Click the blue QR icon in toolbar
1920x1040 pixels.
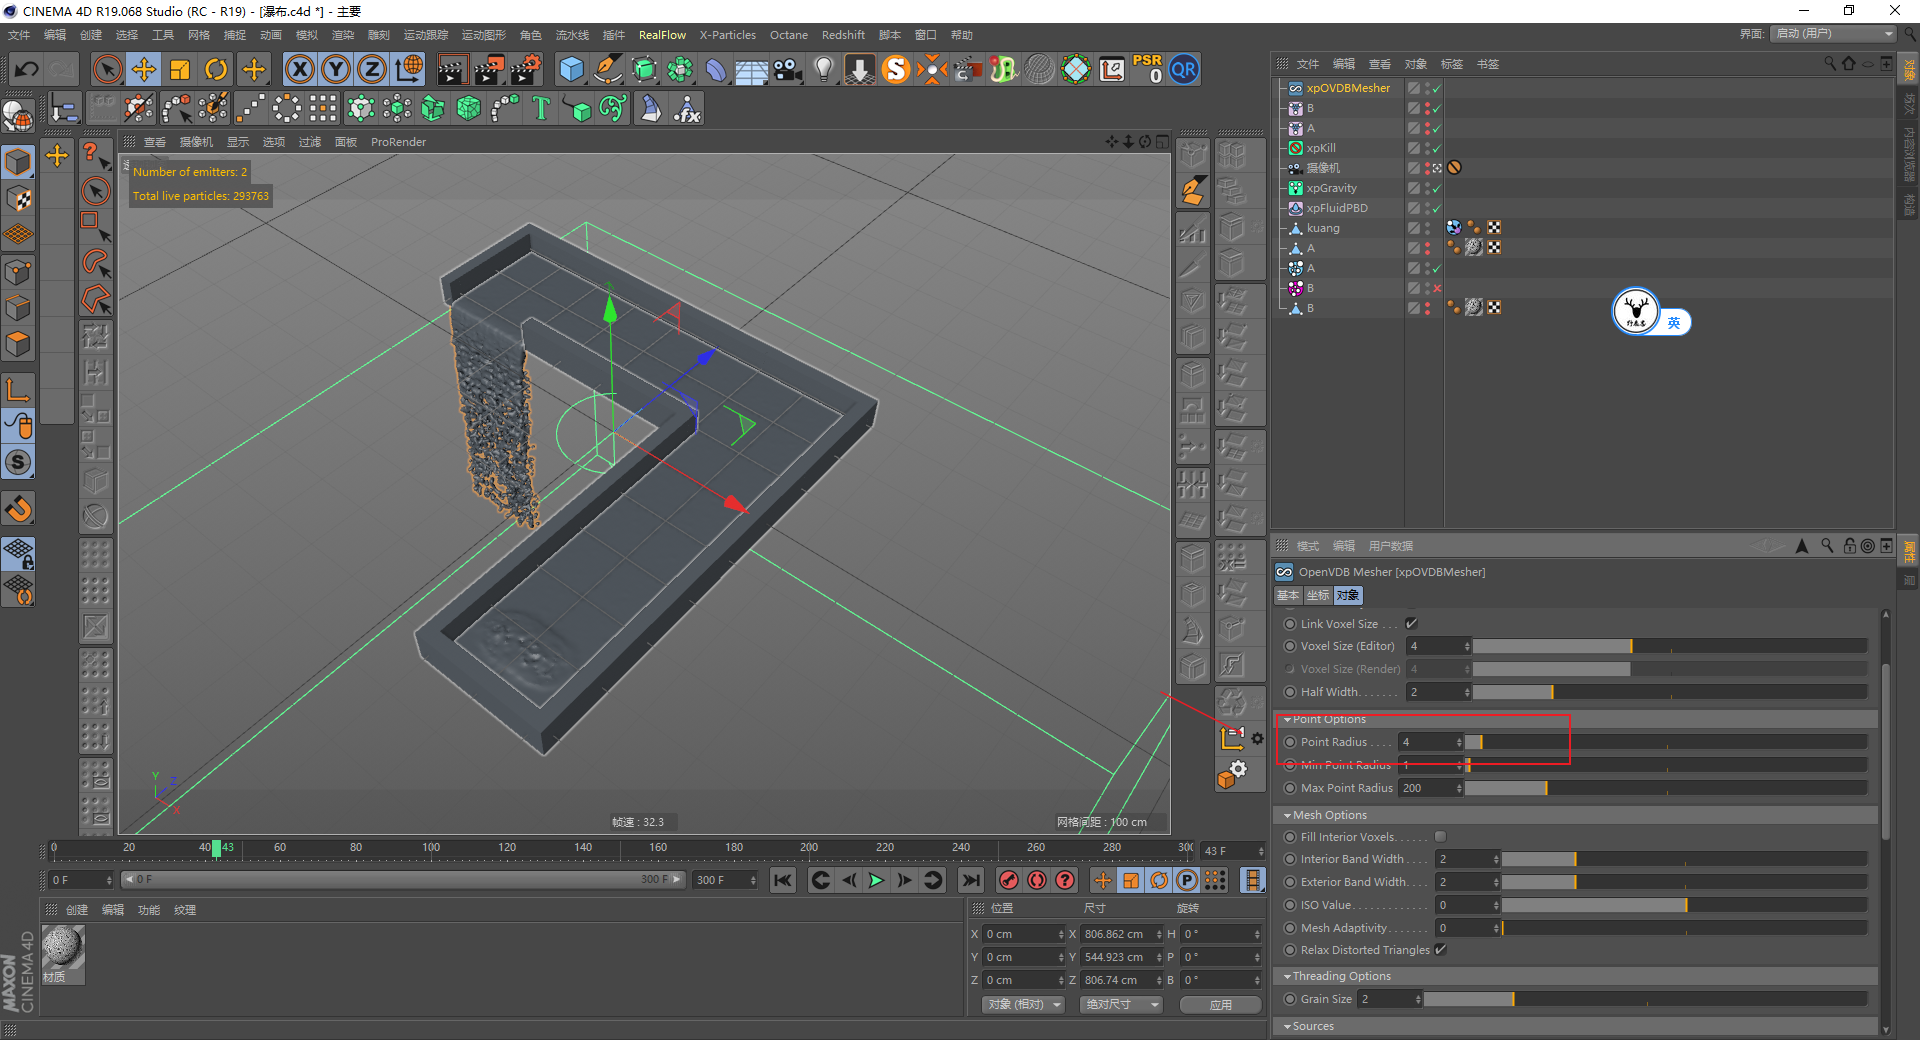pyautogui.click(x=1184, y=69)
